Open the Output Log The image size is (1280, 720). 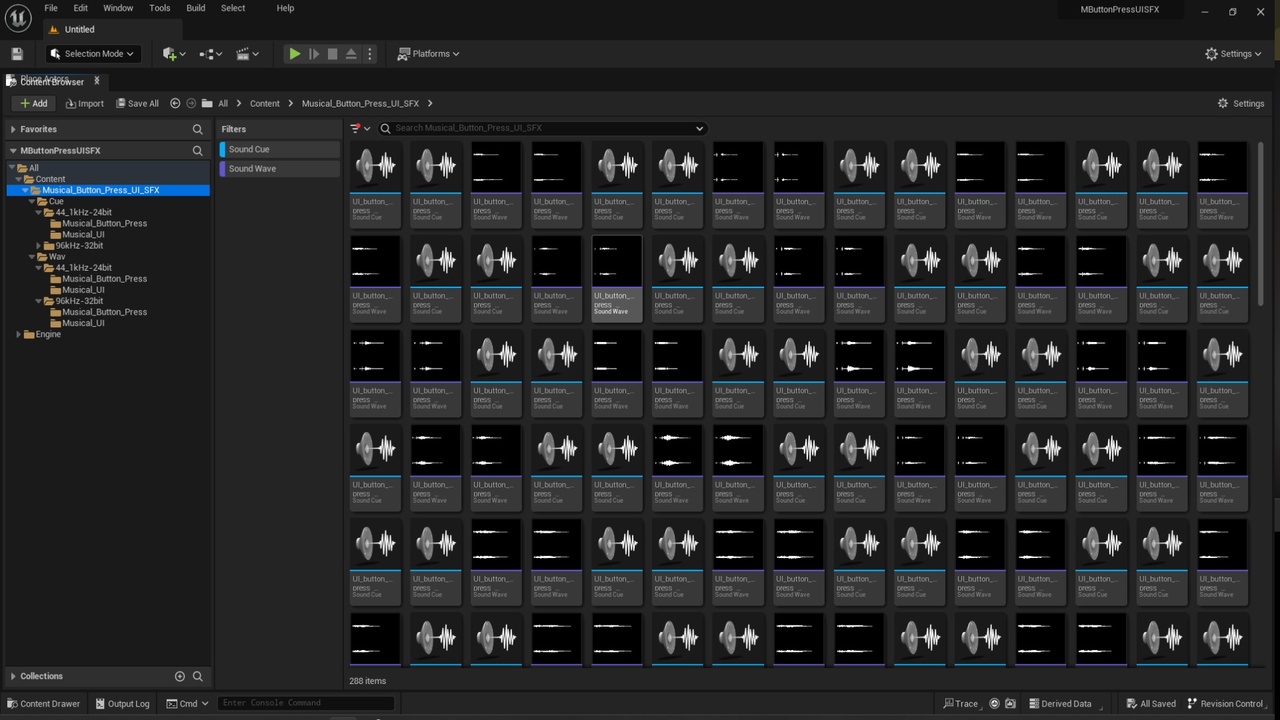pos(121,704)
